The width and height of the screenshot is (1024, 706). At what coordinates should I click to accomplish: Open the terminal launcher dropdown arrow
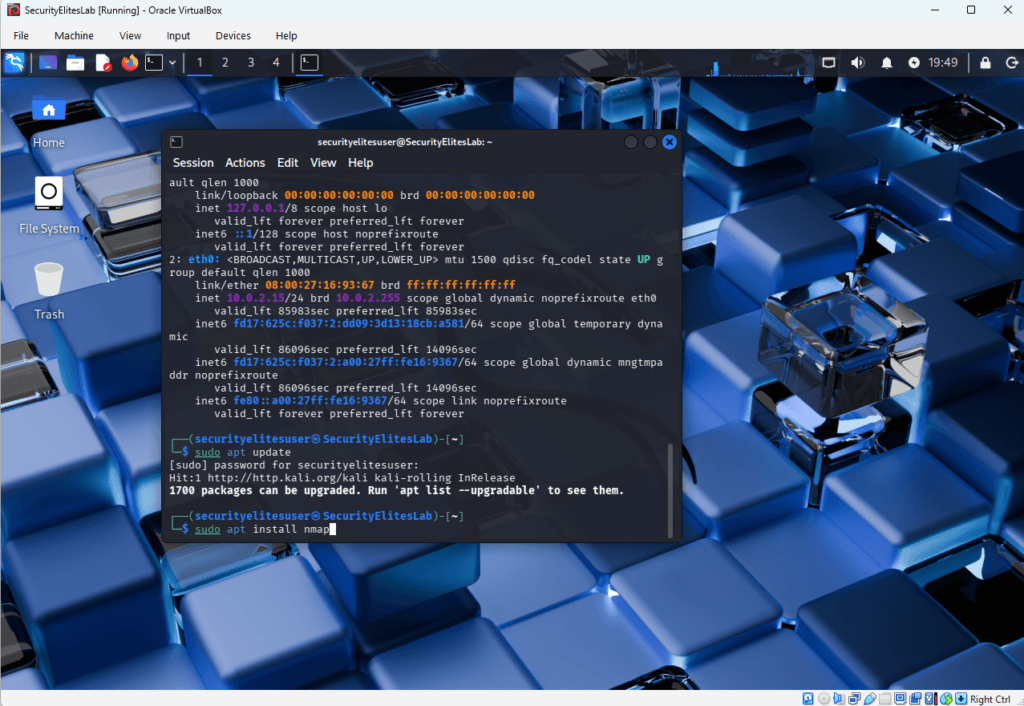173,62
